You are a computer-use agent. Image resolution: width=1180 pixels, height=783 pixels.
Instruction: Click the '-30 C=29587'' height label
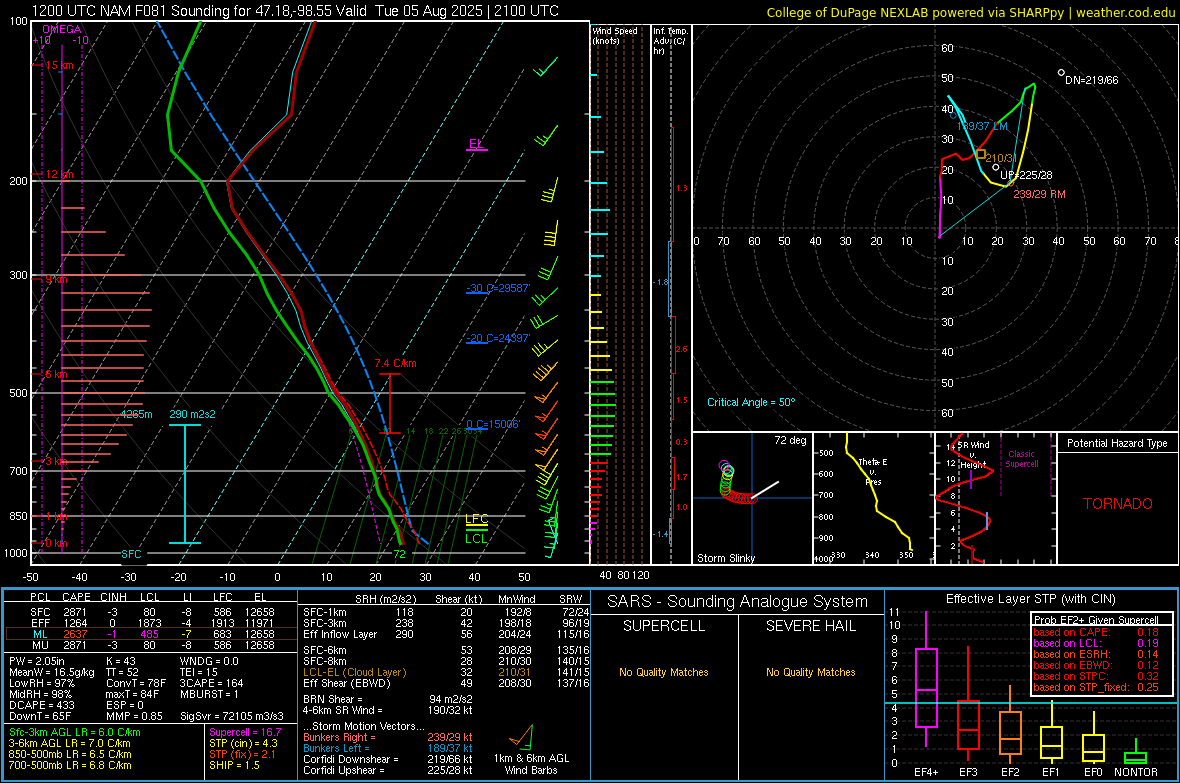click(x=498, y=288)
